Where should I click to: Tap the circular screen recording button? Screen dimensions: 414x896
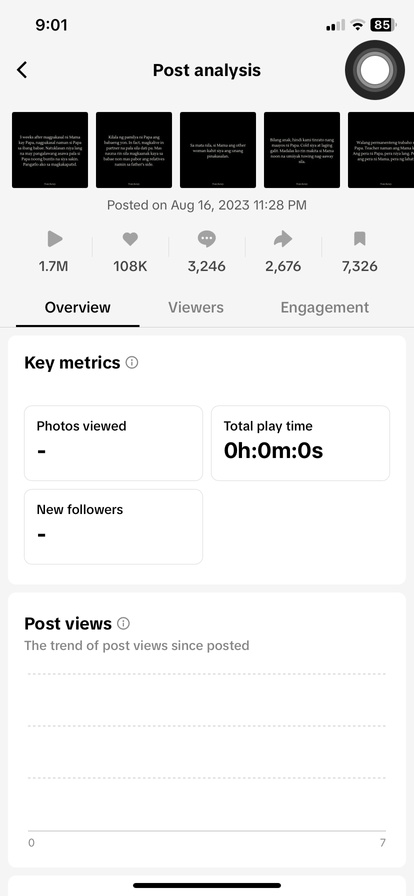375,70
